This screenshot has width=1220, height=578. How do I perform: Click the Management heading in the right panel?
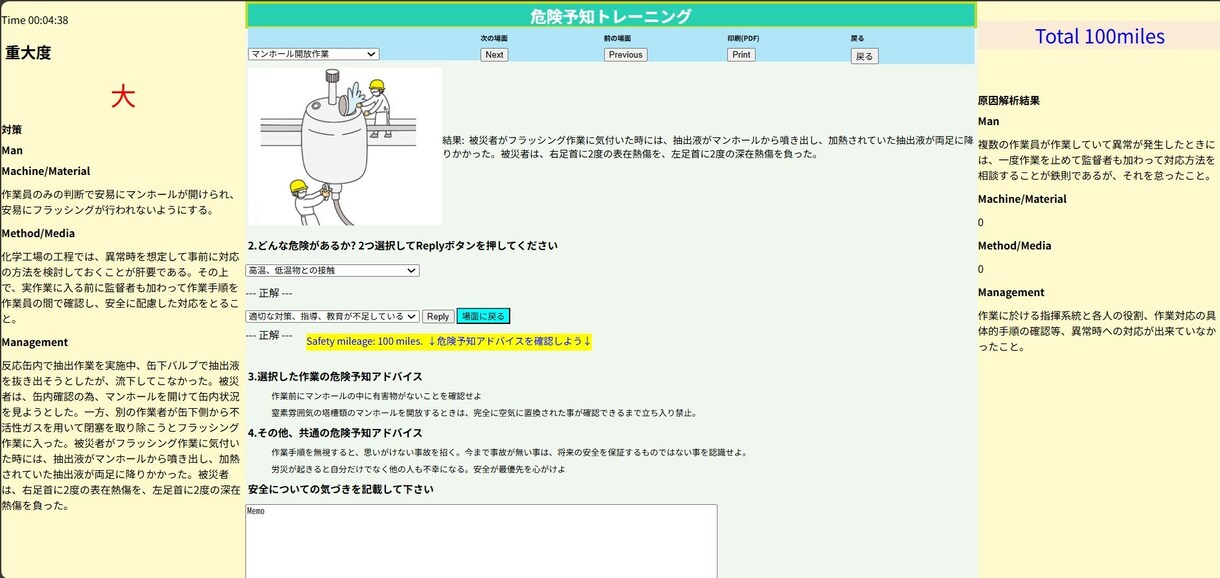point(1011,292)
